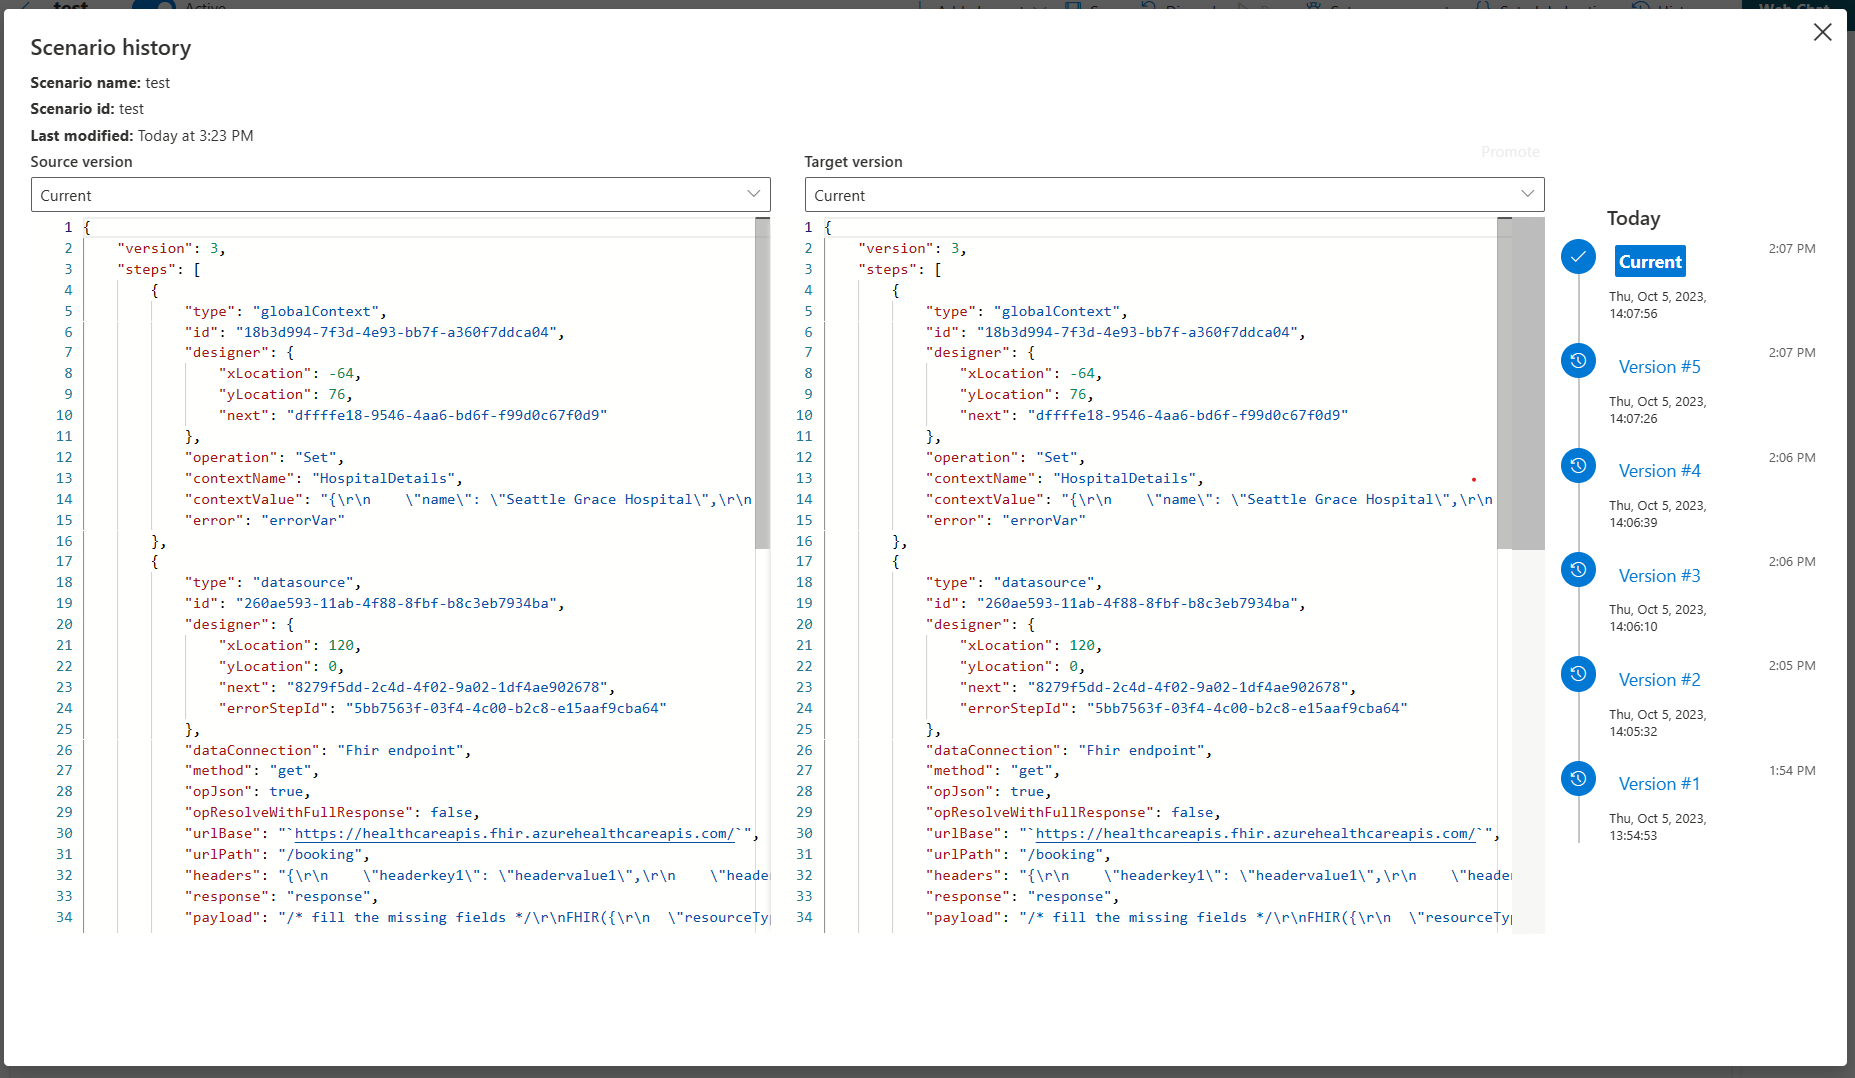Click the disabled Promote button
The height and width of the screenshot is (1078, 1855).
point(1510,152)
